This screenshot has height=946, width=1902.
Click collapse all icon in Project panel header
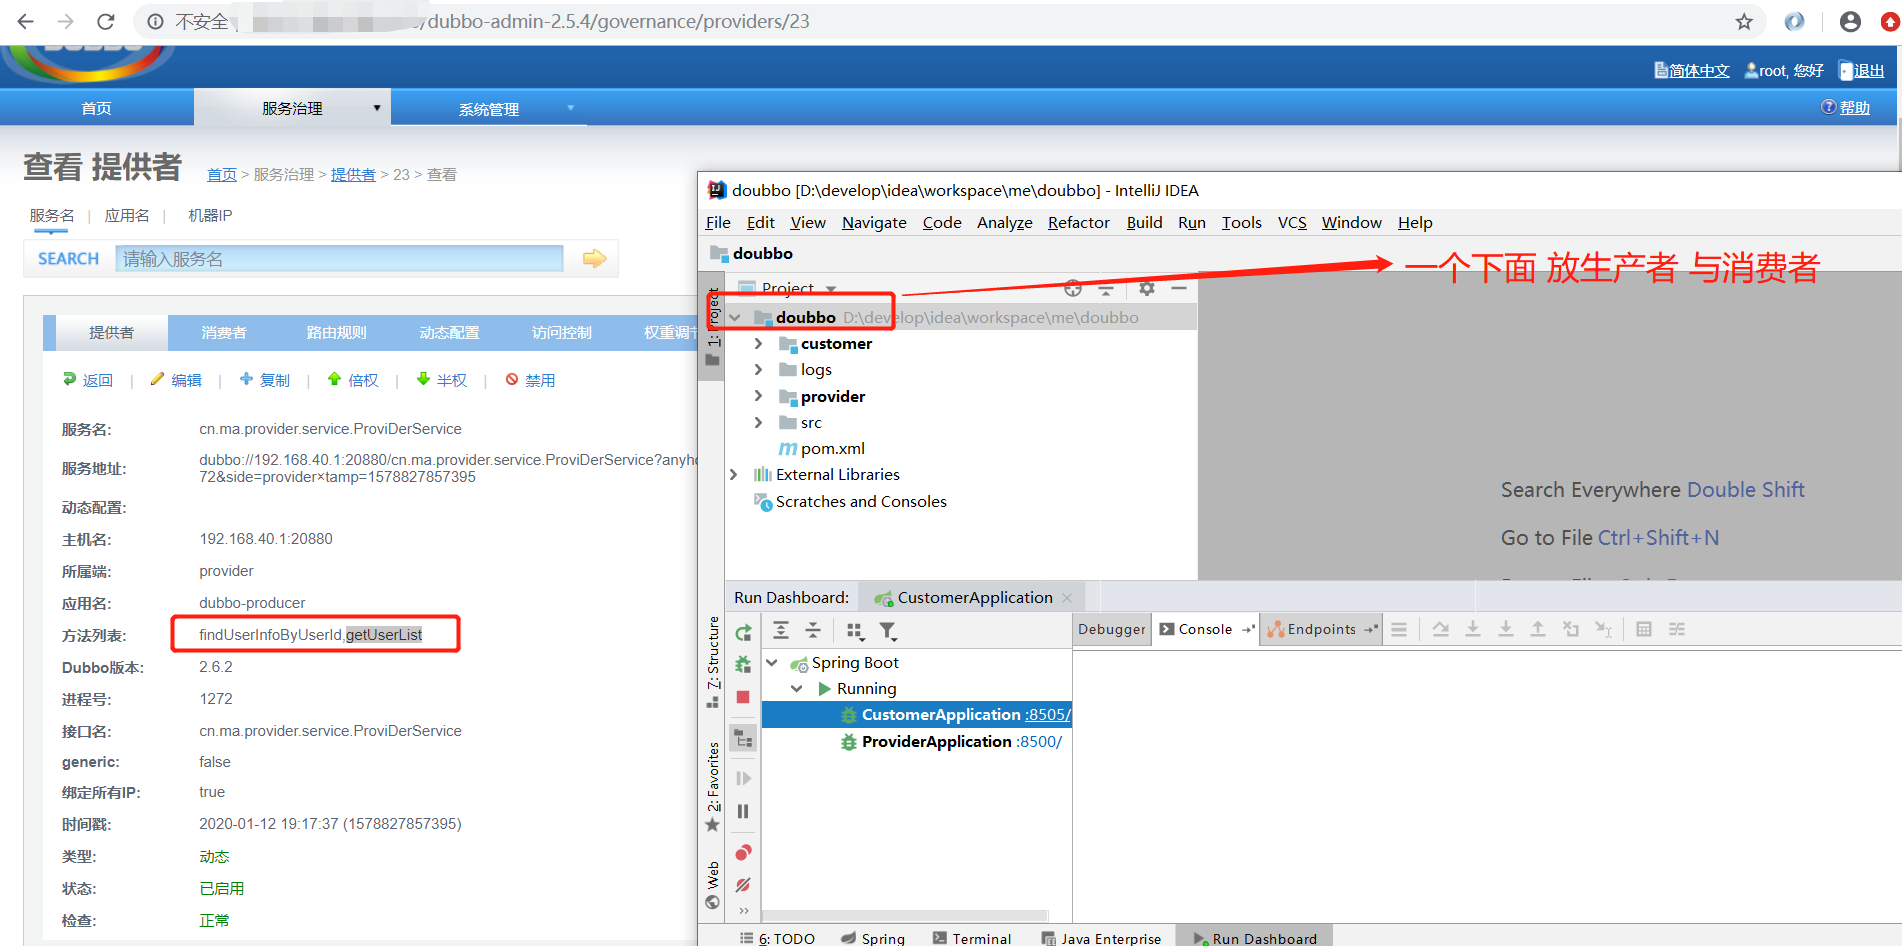point(1106,288)
